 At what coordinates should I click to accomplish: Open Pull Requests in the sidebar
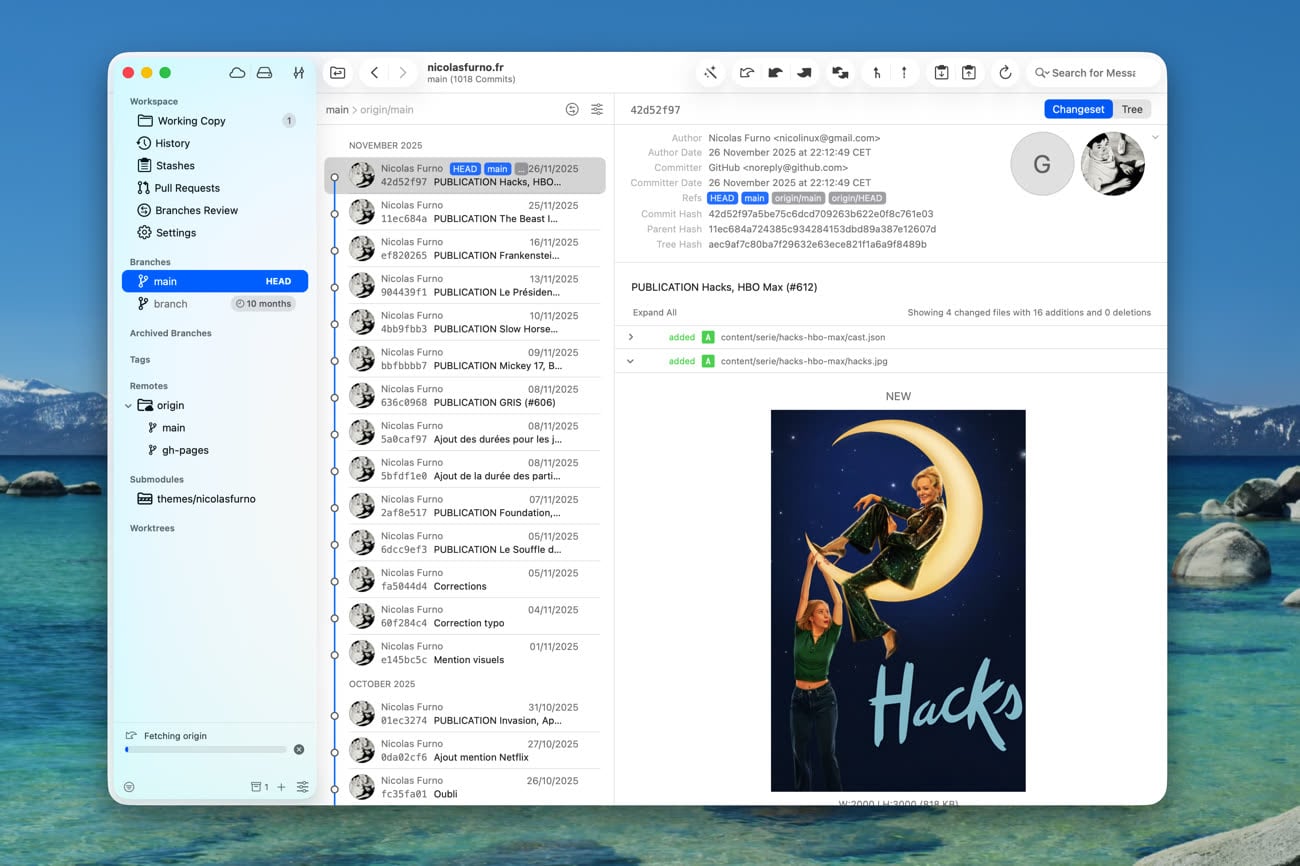click(186, 188)
